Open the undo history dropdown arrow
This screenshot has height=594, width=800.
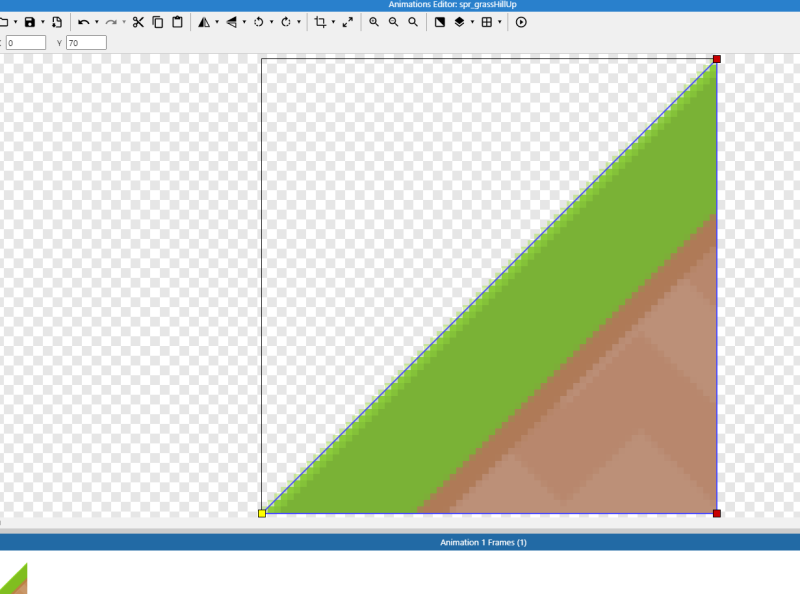click(97, 22)
